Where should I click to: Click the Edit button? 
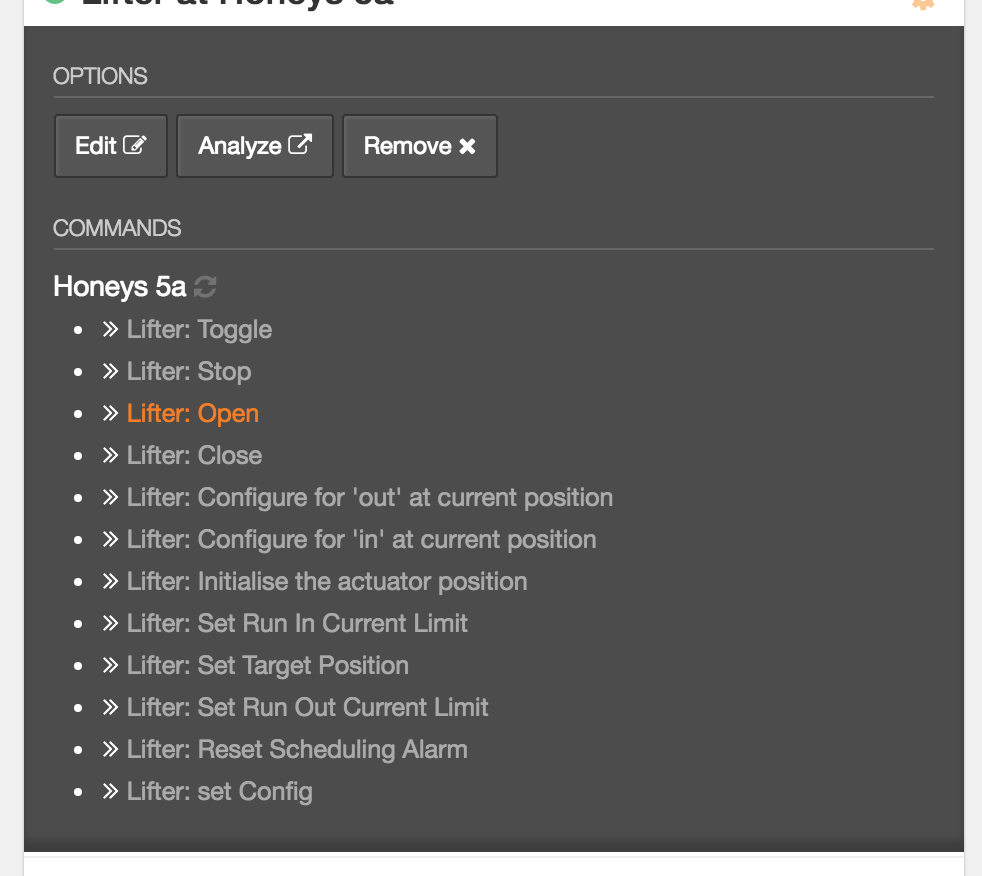tap(110, 146)
